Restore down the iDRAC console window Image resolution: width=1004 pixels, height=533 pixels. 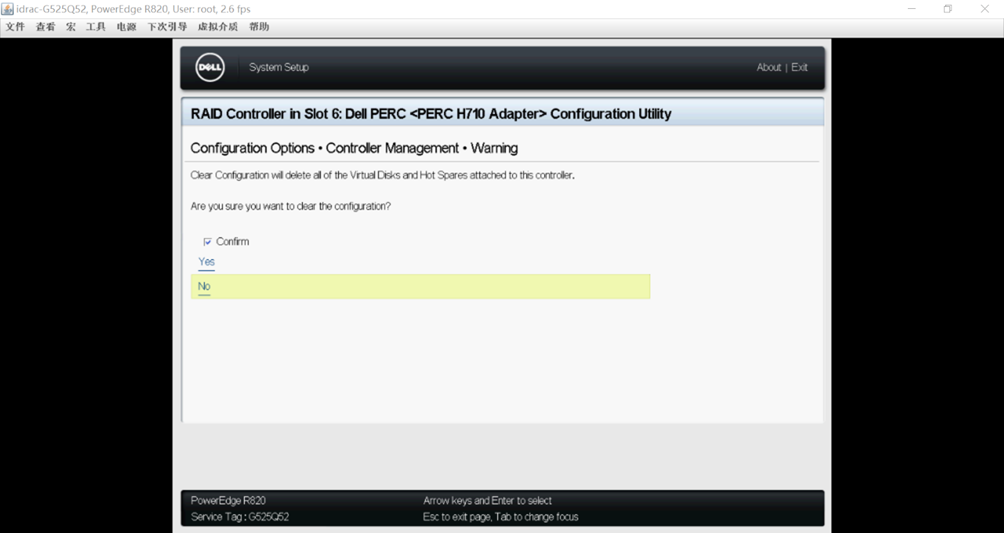point(948,9)
